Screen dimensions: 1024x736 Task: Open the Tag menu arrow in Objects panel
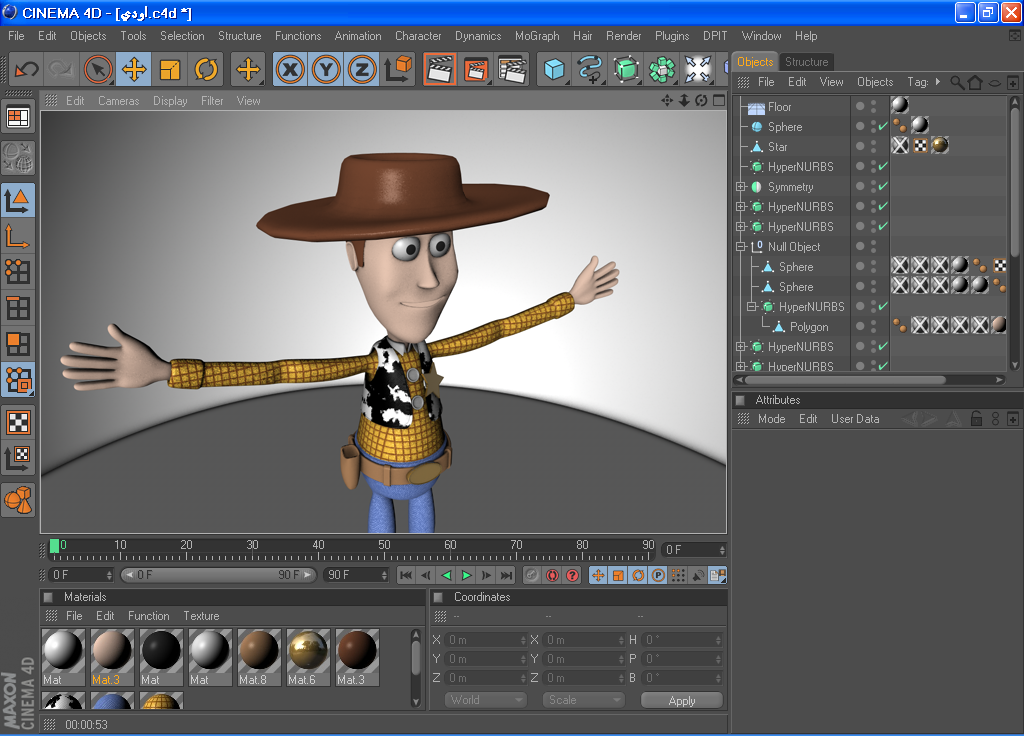point(938,82)
